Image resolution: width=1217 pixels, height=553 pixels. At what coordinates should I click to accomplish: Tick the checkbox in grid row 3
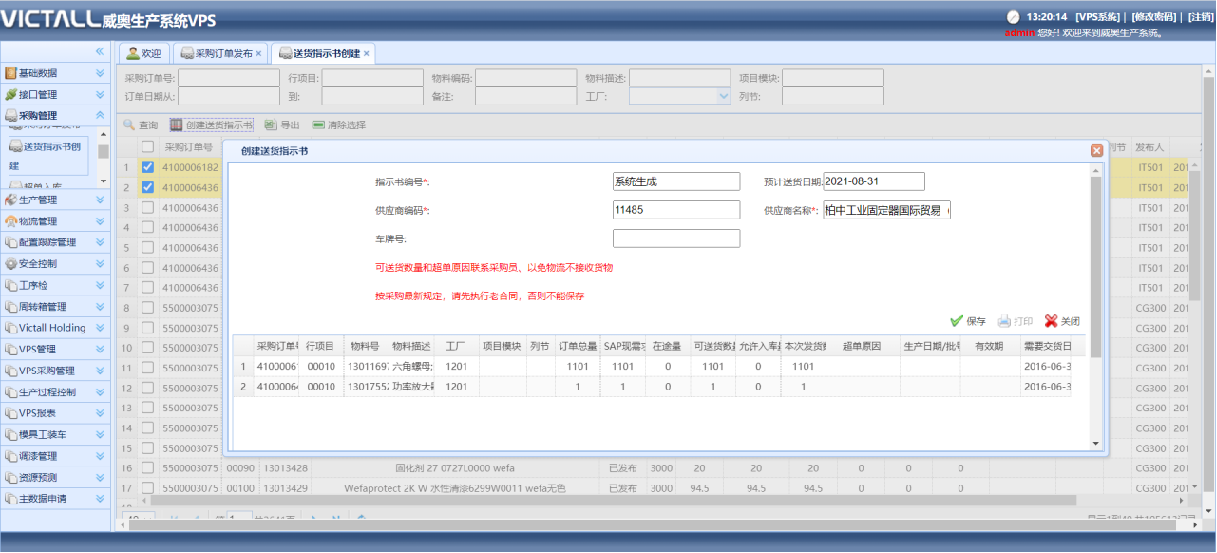pos(148,207)
